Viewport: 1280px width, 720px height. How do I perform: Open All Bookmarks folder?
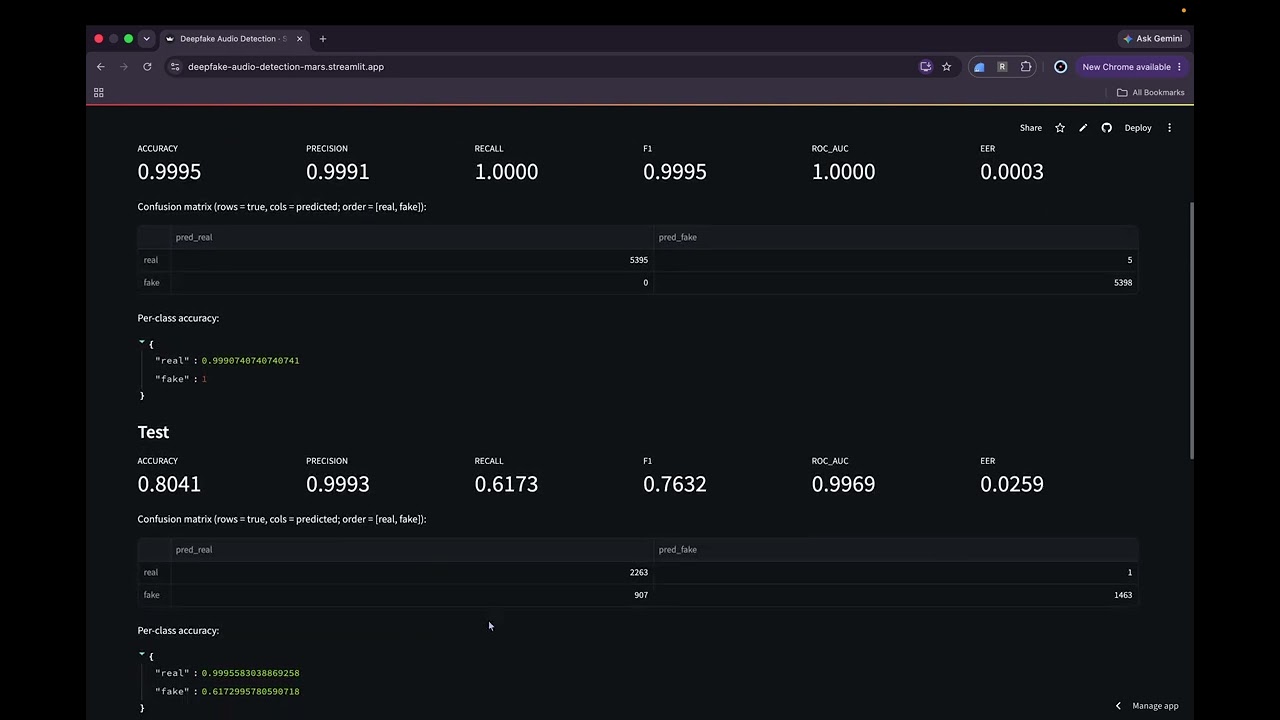coord(1151,92)
